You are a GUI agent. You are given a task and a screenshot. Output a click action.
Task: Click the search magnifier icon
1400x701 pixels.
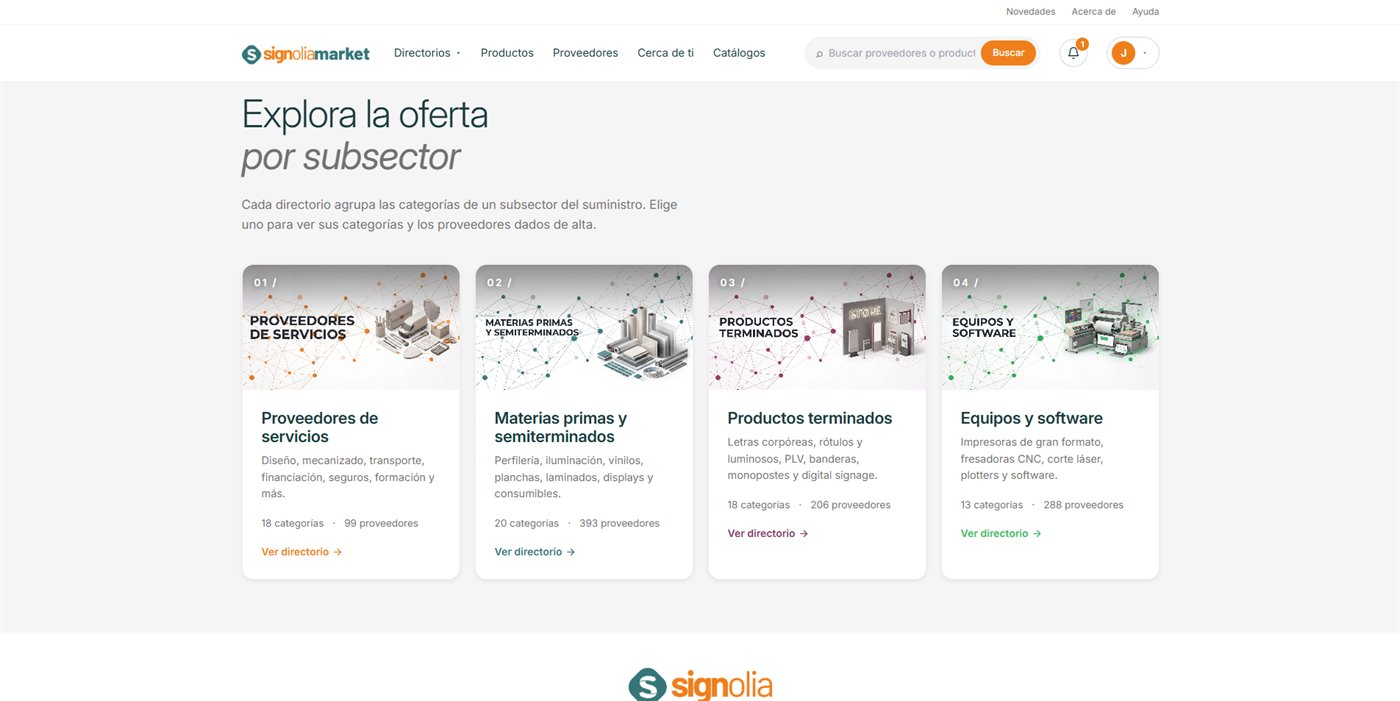pos(819,54)
